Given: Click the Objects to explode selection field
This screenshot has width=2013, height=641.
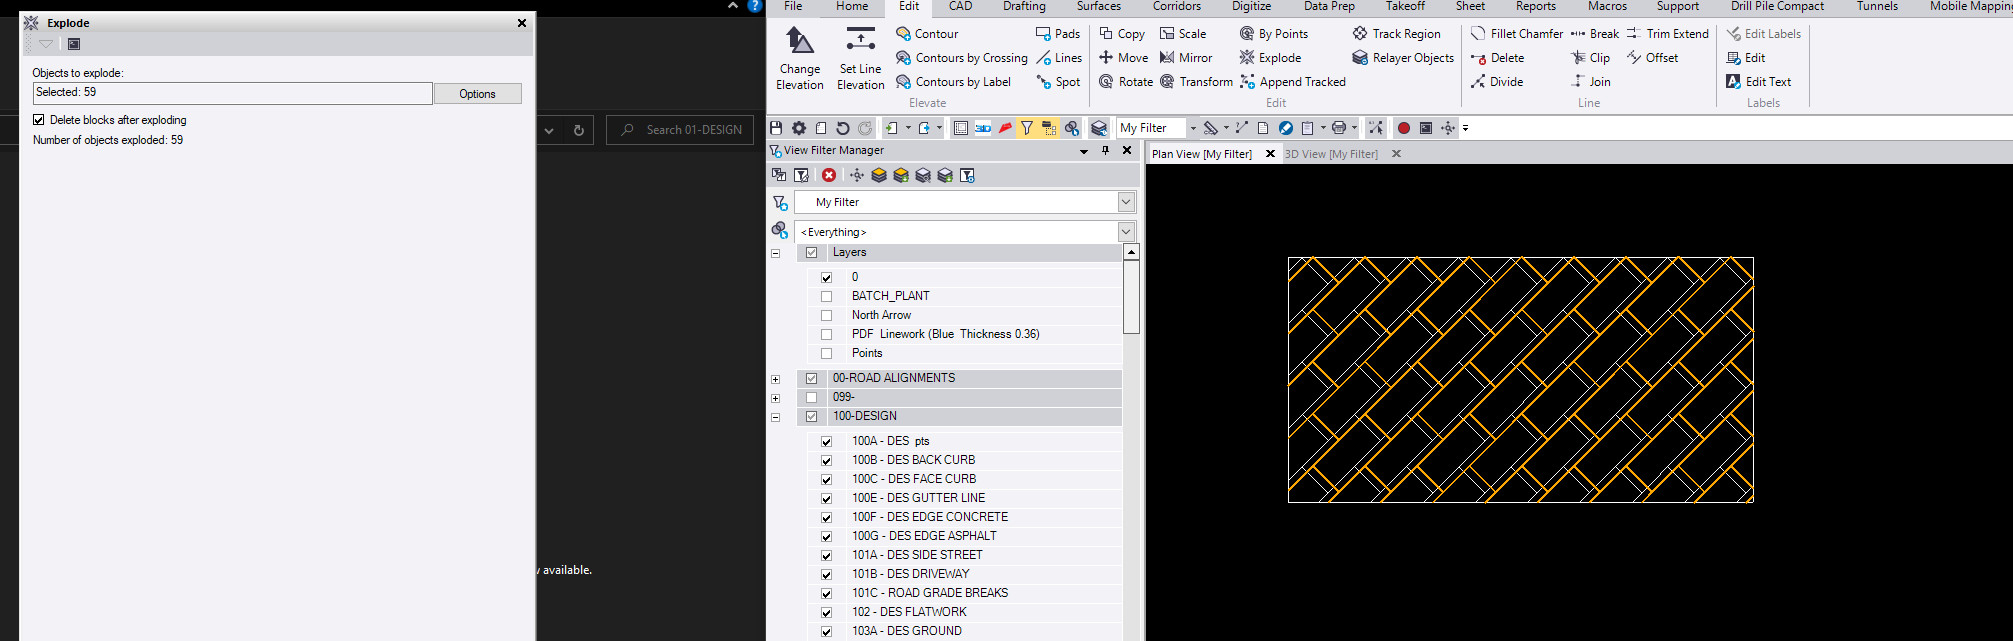Looking at the screenshot, I should point(232,93).
